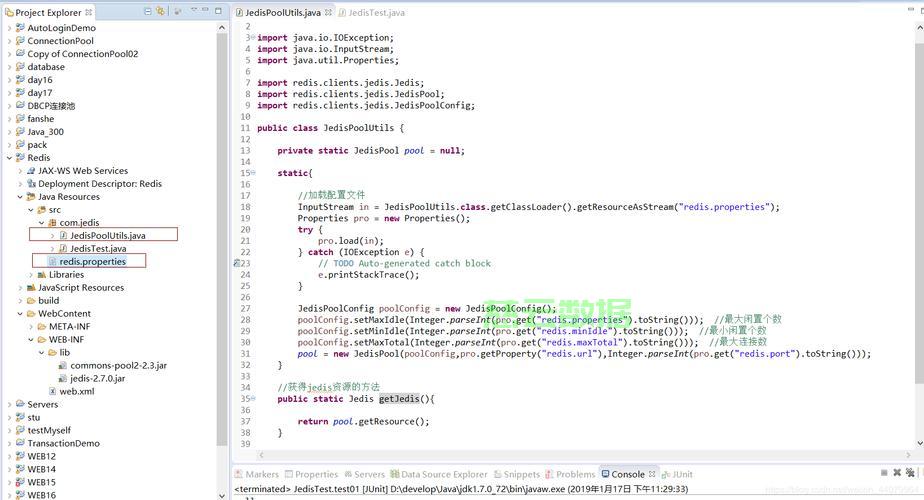
Task: Click the database project icon
Action: [20, 66]
